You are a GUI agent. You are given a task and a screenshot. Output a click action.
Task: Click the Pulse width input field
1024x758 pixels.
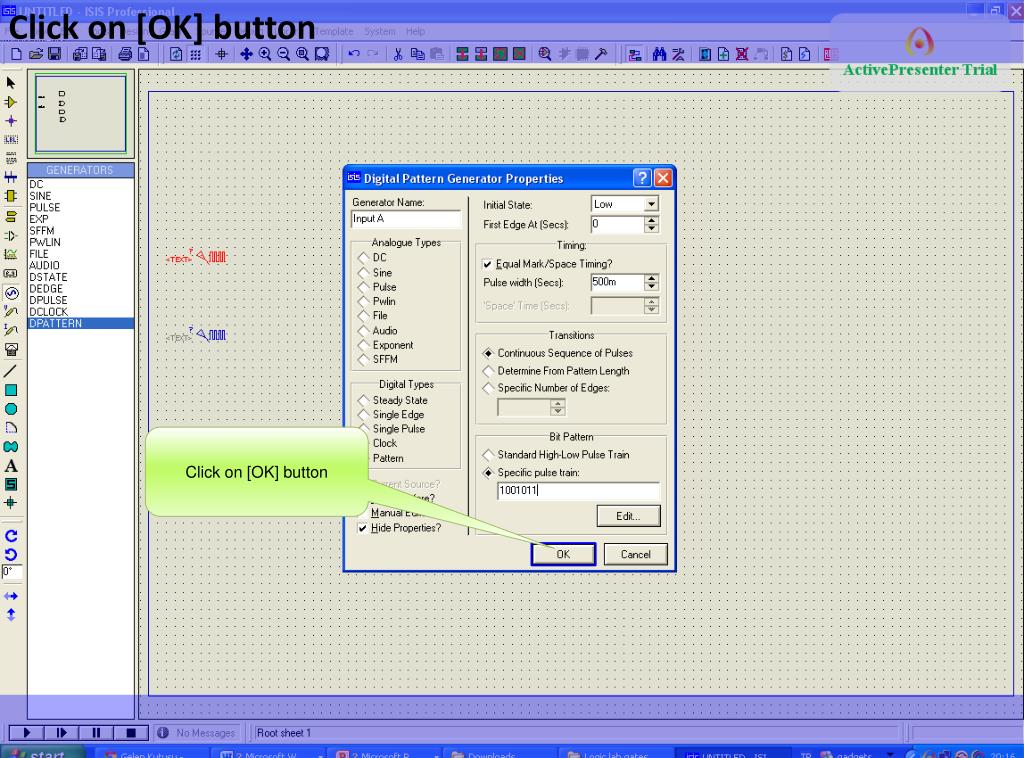[617, 282]
